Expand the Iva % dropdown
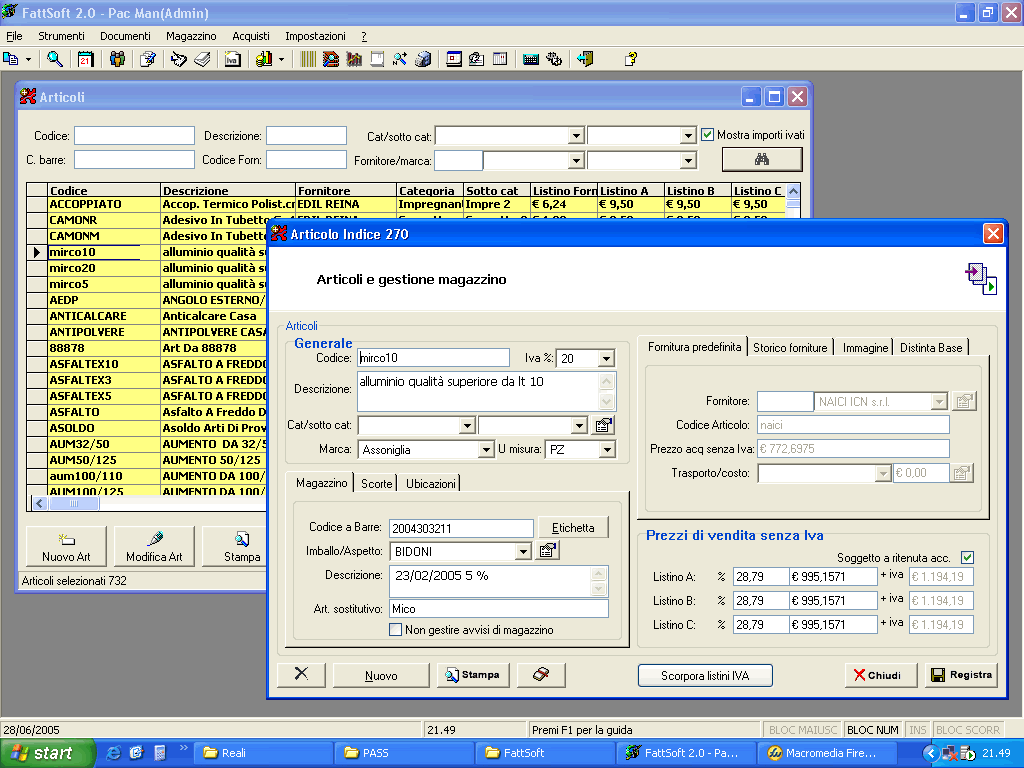1024x768 pixels. (x=606, y=359)
